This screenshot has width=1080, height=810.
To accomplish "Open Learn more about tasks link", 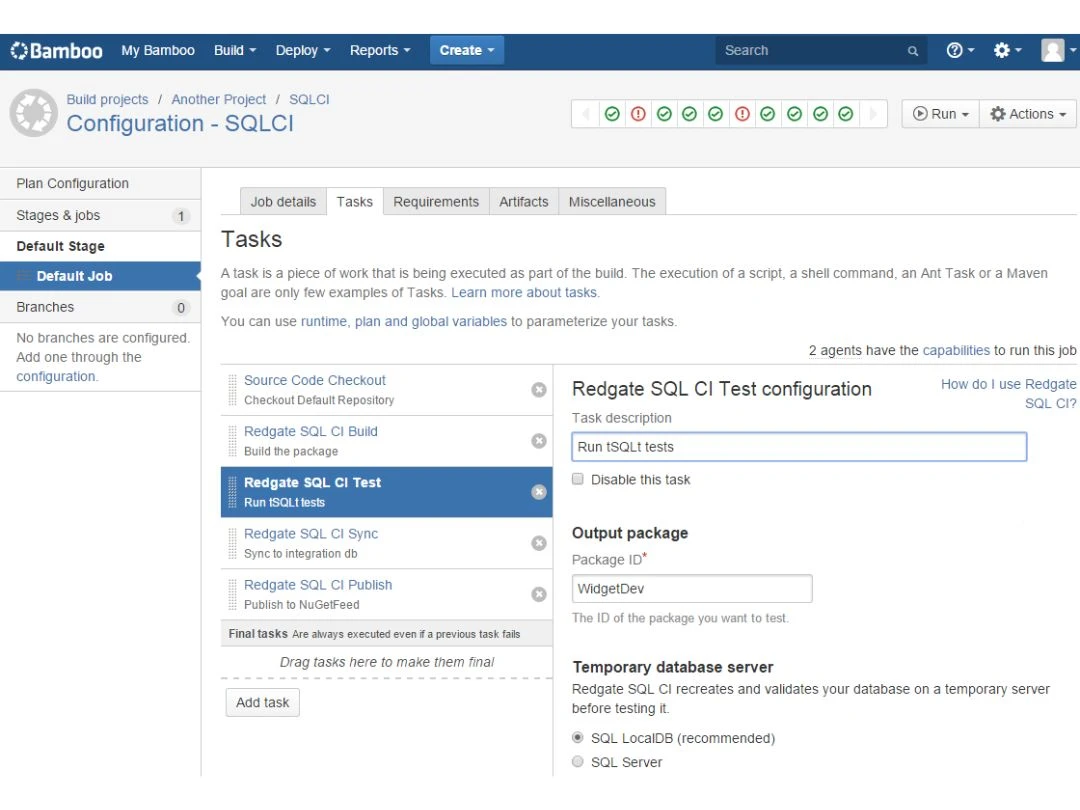I will pos(524,293).
